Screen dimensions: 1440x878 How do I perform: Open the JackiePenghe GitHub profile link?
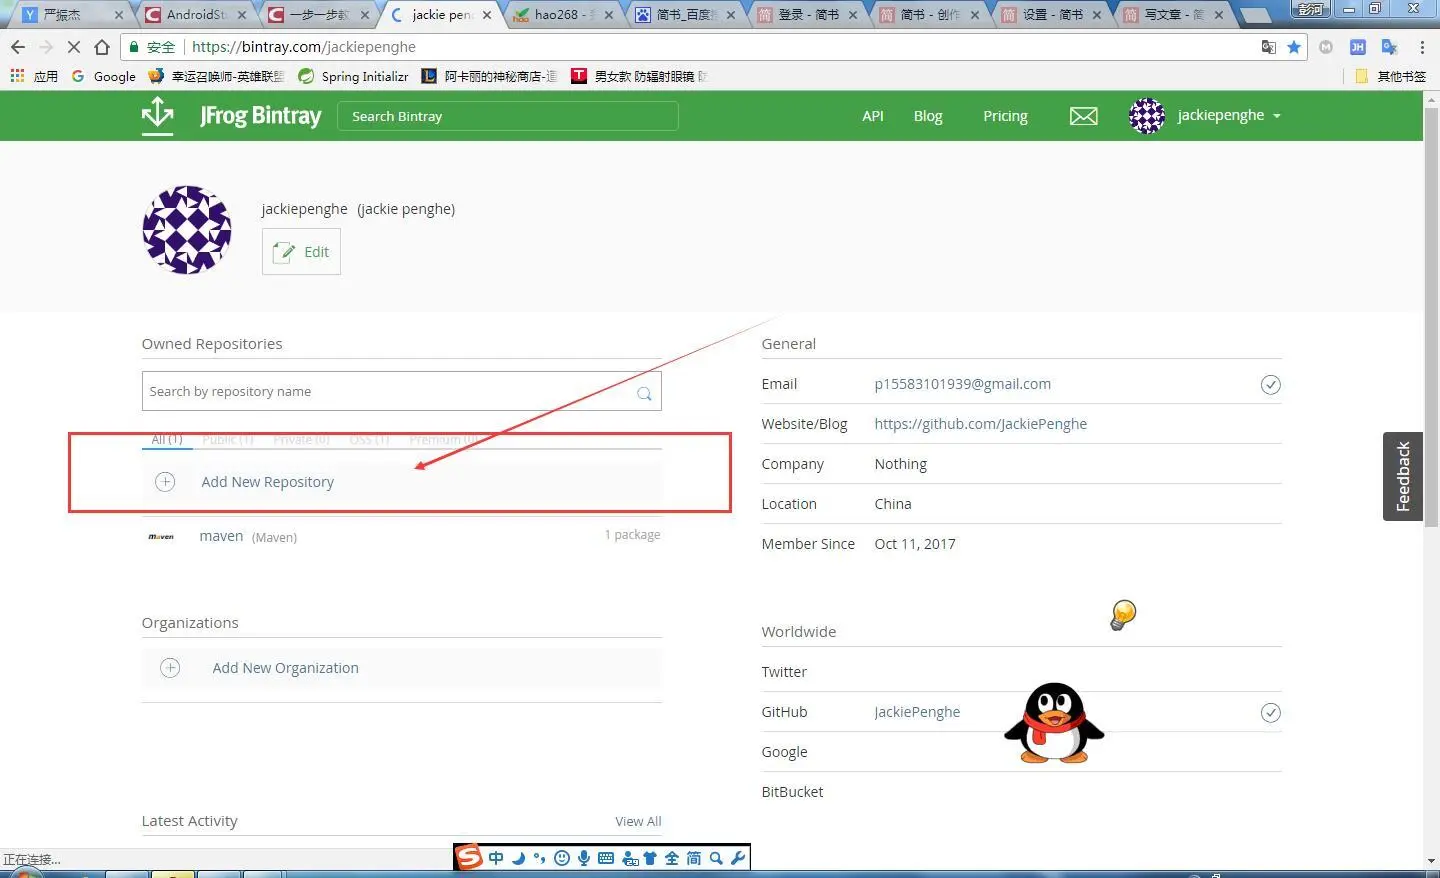tap(916, 712)
